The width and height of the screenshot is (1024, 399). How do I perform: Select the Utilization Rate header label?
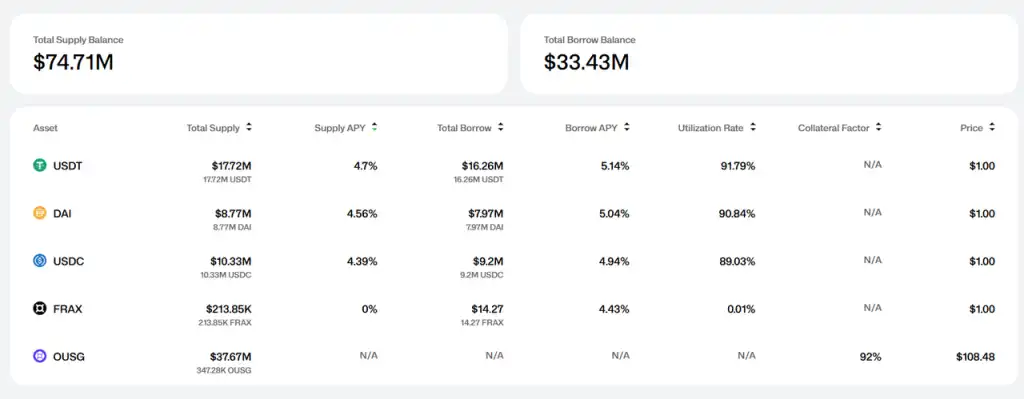(711, 128)
